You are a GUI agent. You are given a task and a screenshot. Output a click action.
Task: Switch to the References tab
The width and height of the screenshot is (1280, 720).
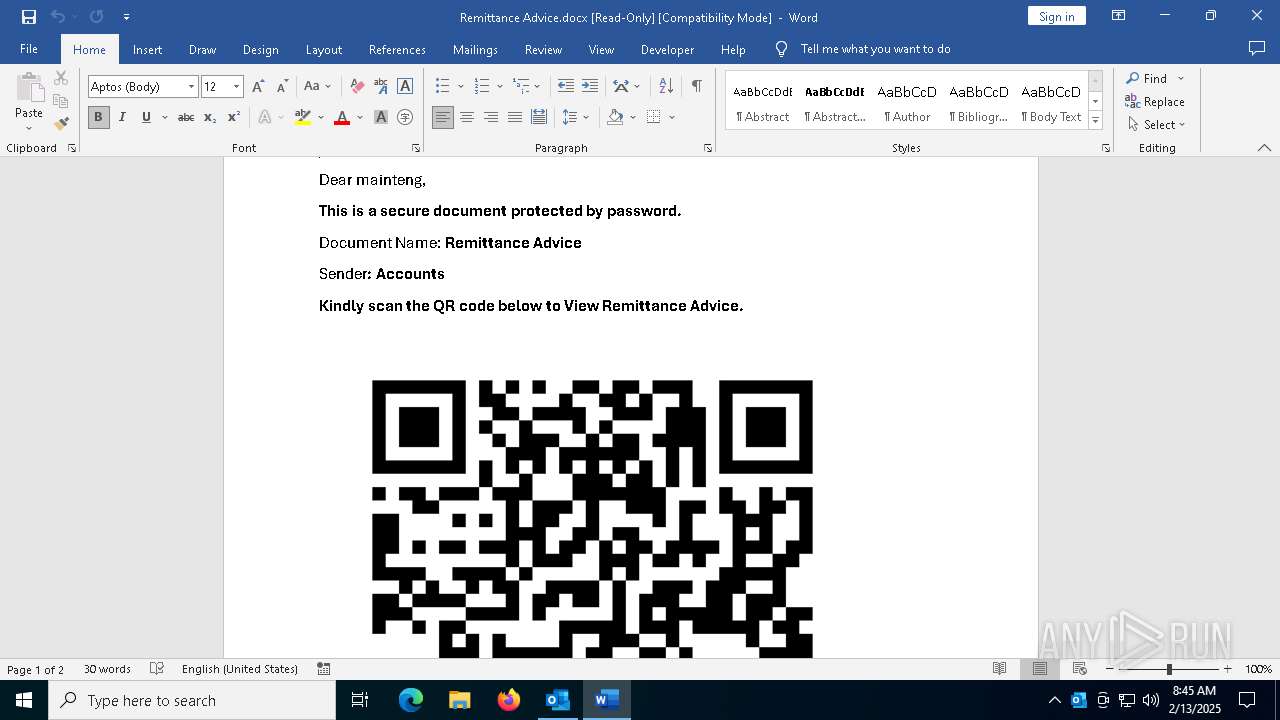pyautogui.click(x=397, y=49)
